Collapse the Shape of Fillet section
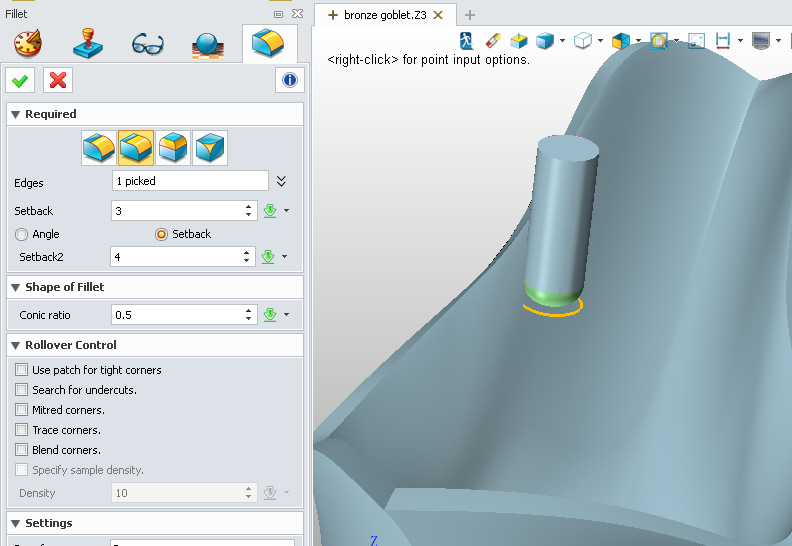This screenshot has height=546, width=792. coord(16,287)
